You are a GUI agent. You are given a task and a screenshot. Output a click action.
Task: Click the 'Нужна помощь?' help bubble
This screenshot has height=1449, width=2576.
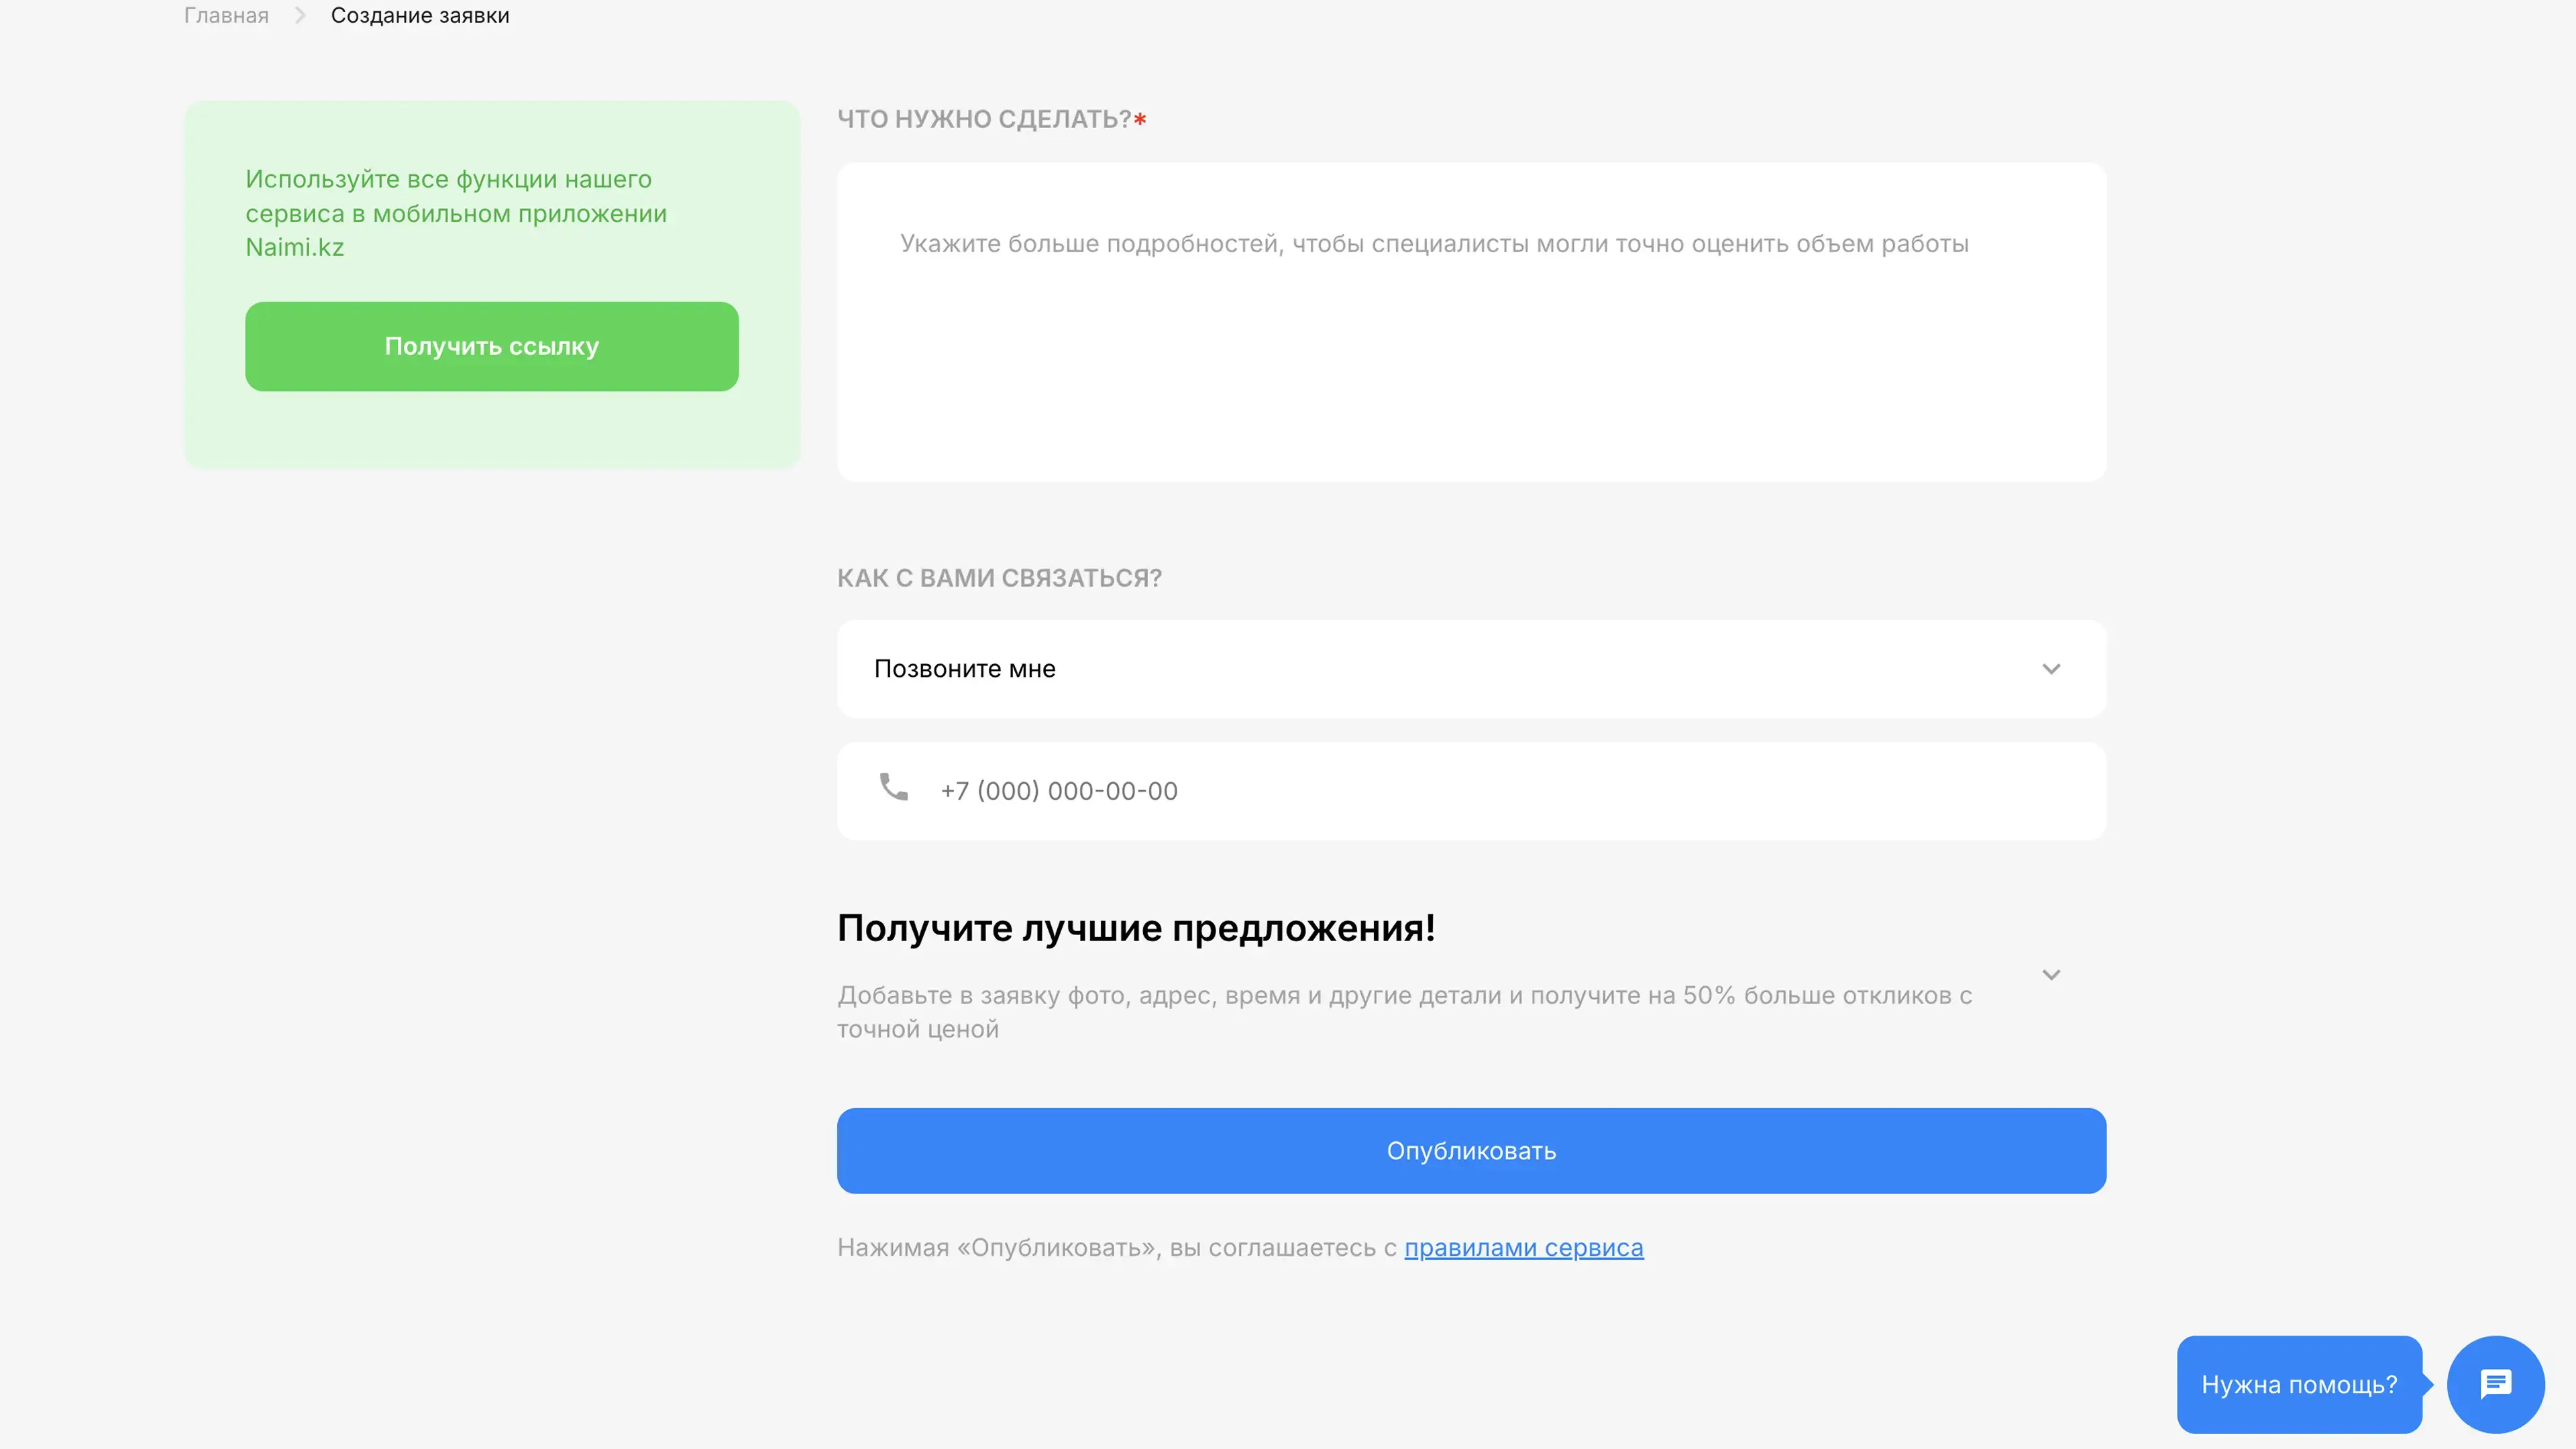[x=2298, y=1384]
